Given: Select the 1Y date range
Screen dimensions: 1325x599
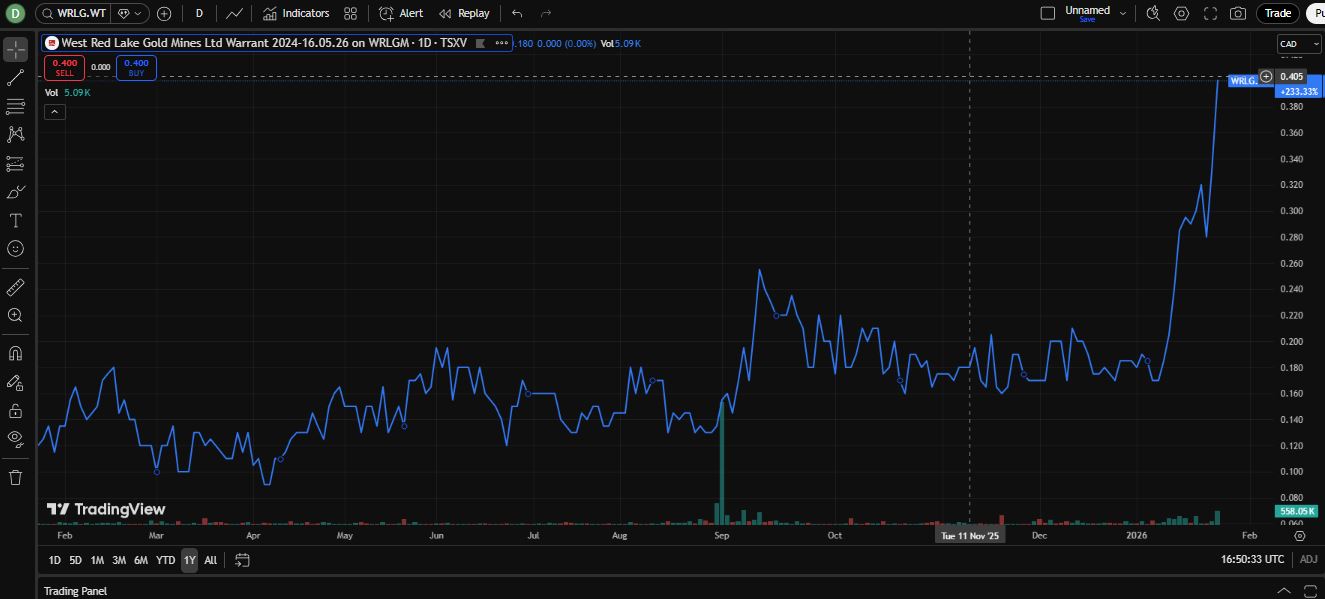Looking at the screenshot, I should (x=189, y=560).
